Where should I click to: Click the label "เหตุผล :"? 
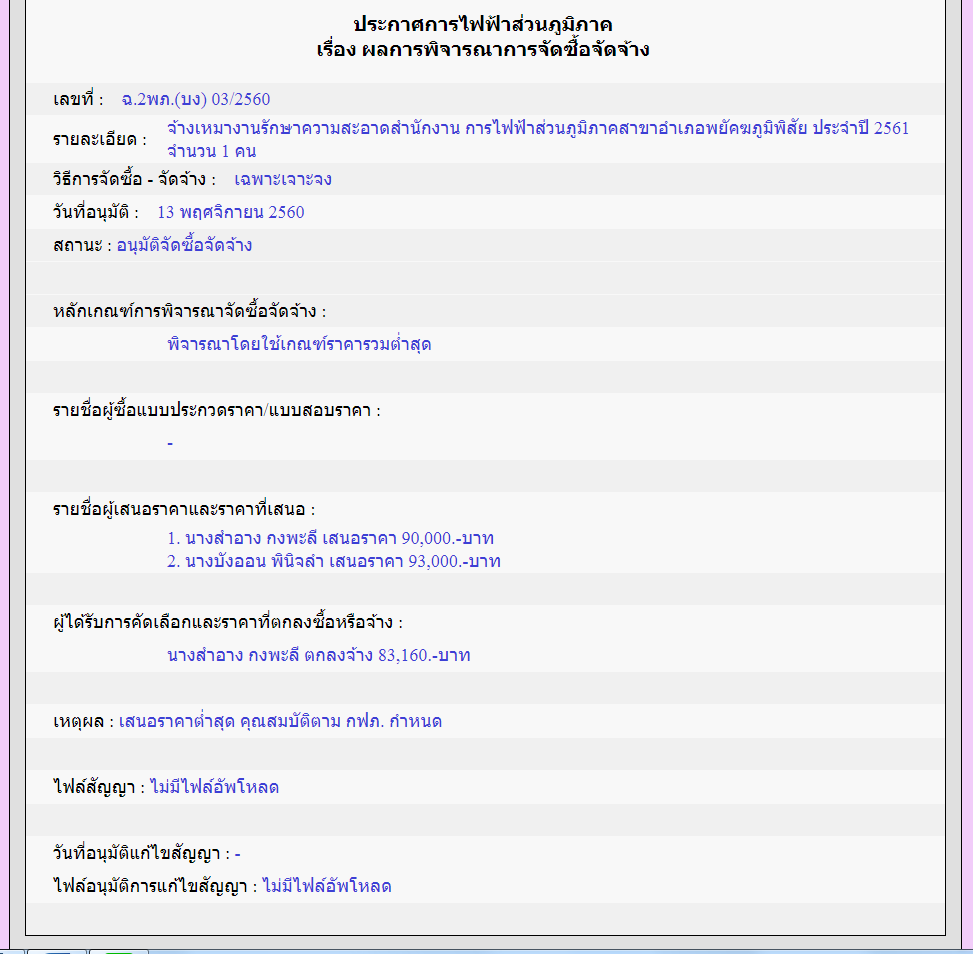84,721
